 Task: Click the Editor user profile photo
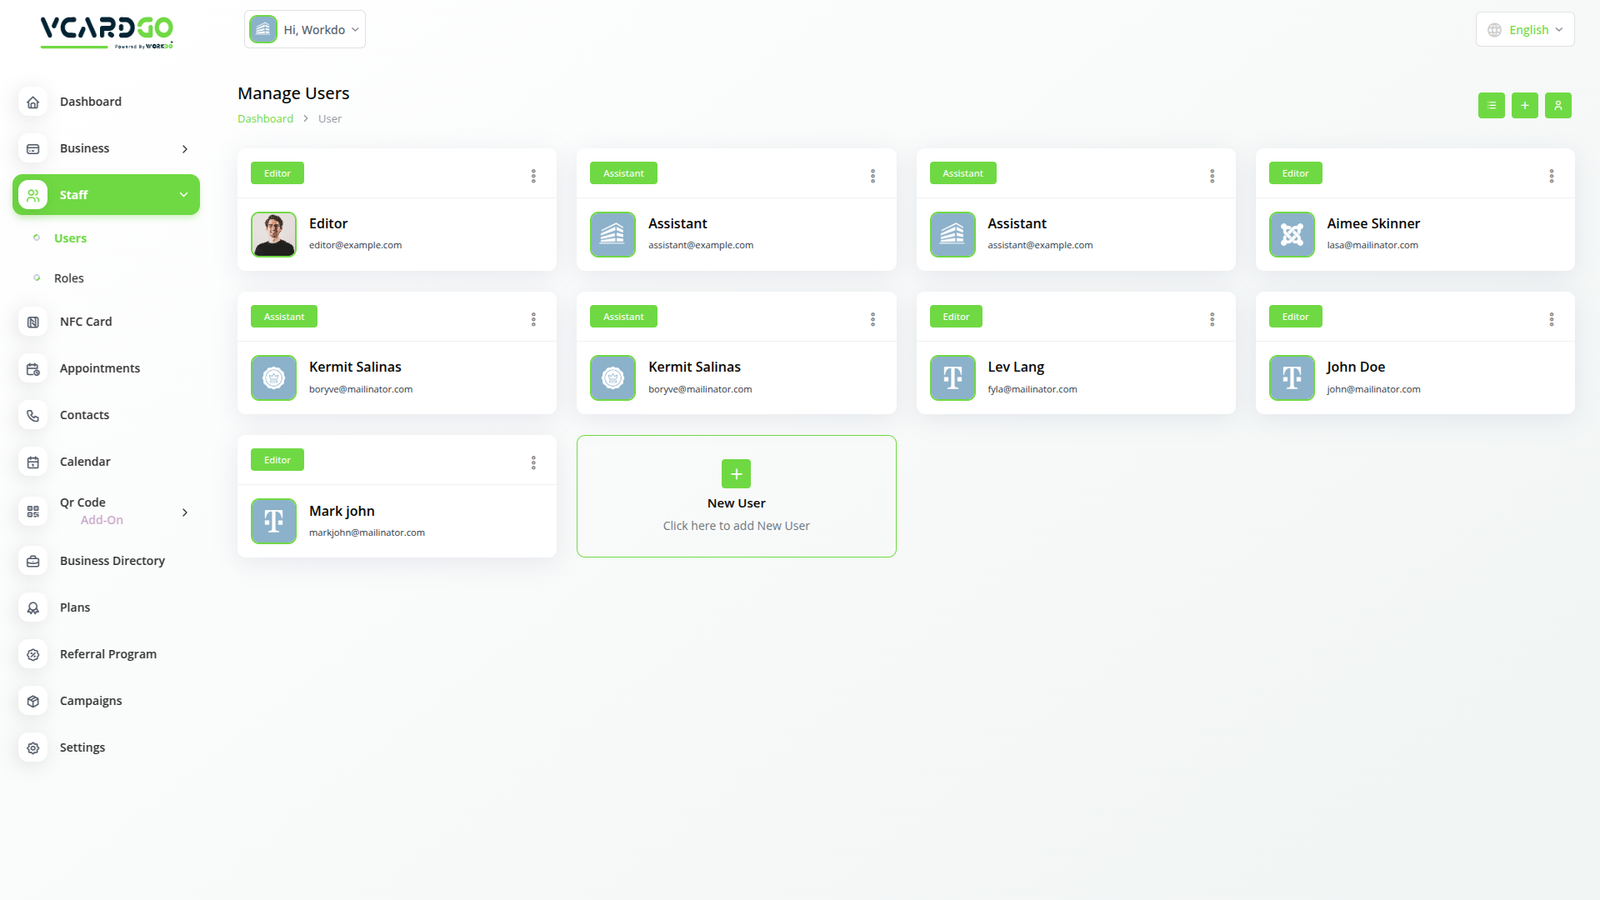[x=273, y=235]
